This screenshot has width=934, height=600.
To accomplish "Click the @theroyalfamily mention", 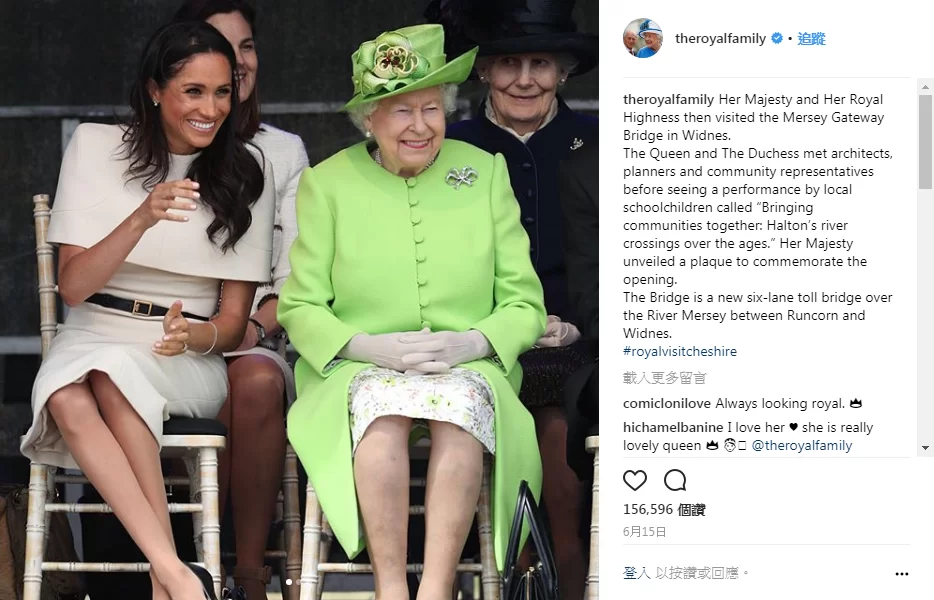I will point(802,446).
